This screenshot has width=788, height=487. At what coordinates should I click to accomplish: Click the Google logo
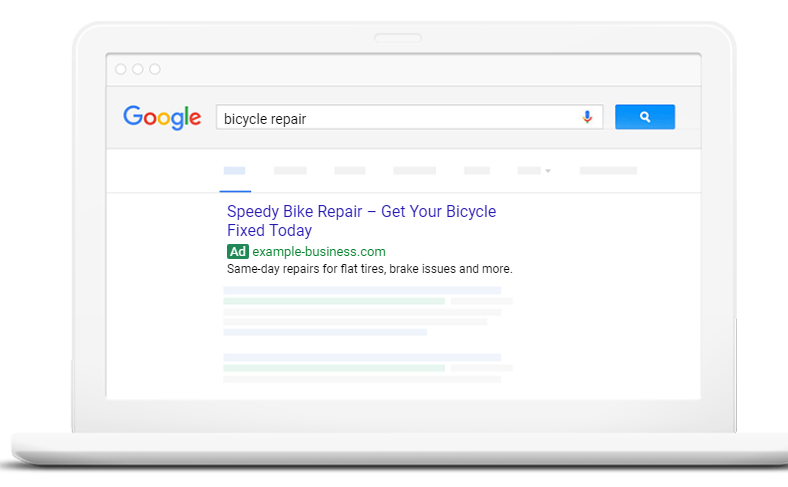click(162, 117)
